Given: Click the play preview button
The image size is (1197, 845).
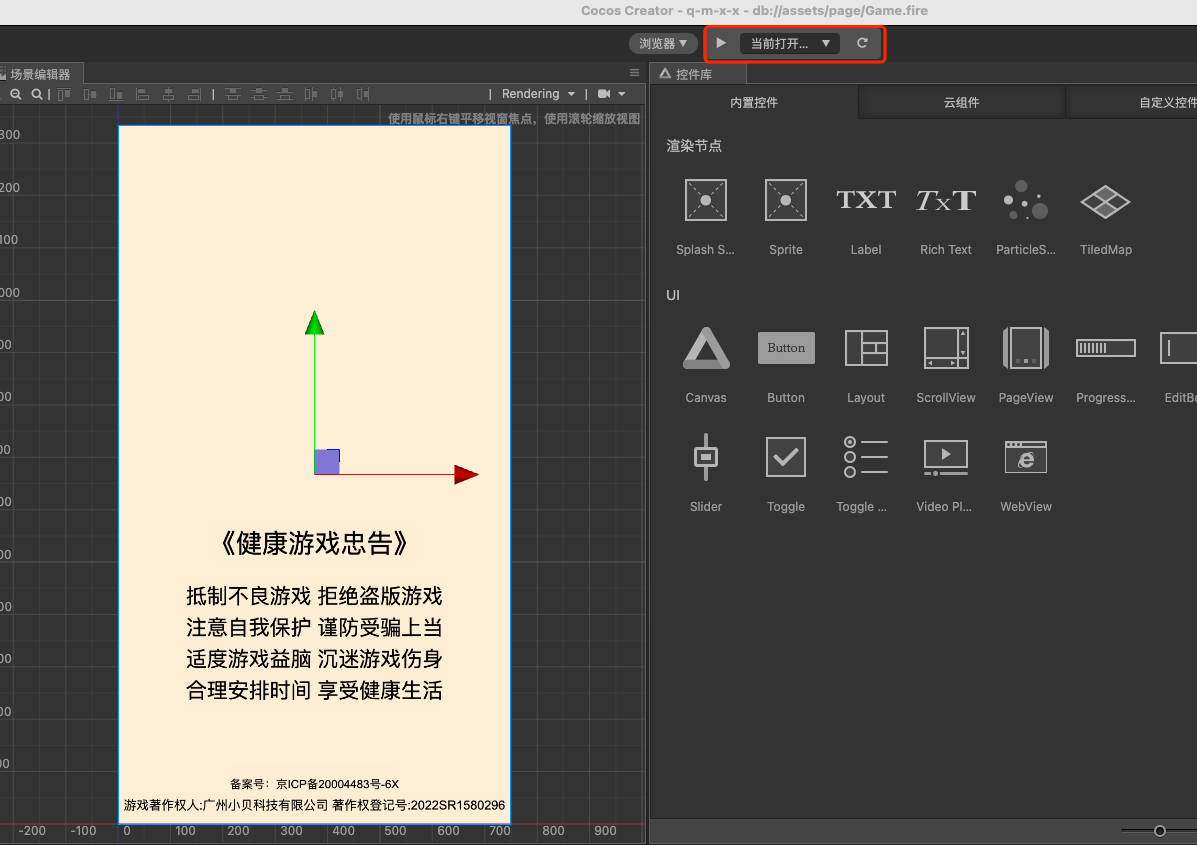Looking at the screenshot, I should click(x=721, y=44).
